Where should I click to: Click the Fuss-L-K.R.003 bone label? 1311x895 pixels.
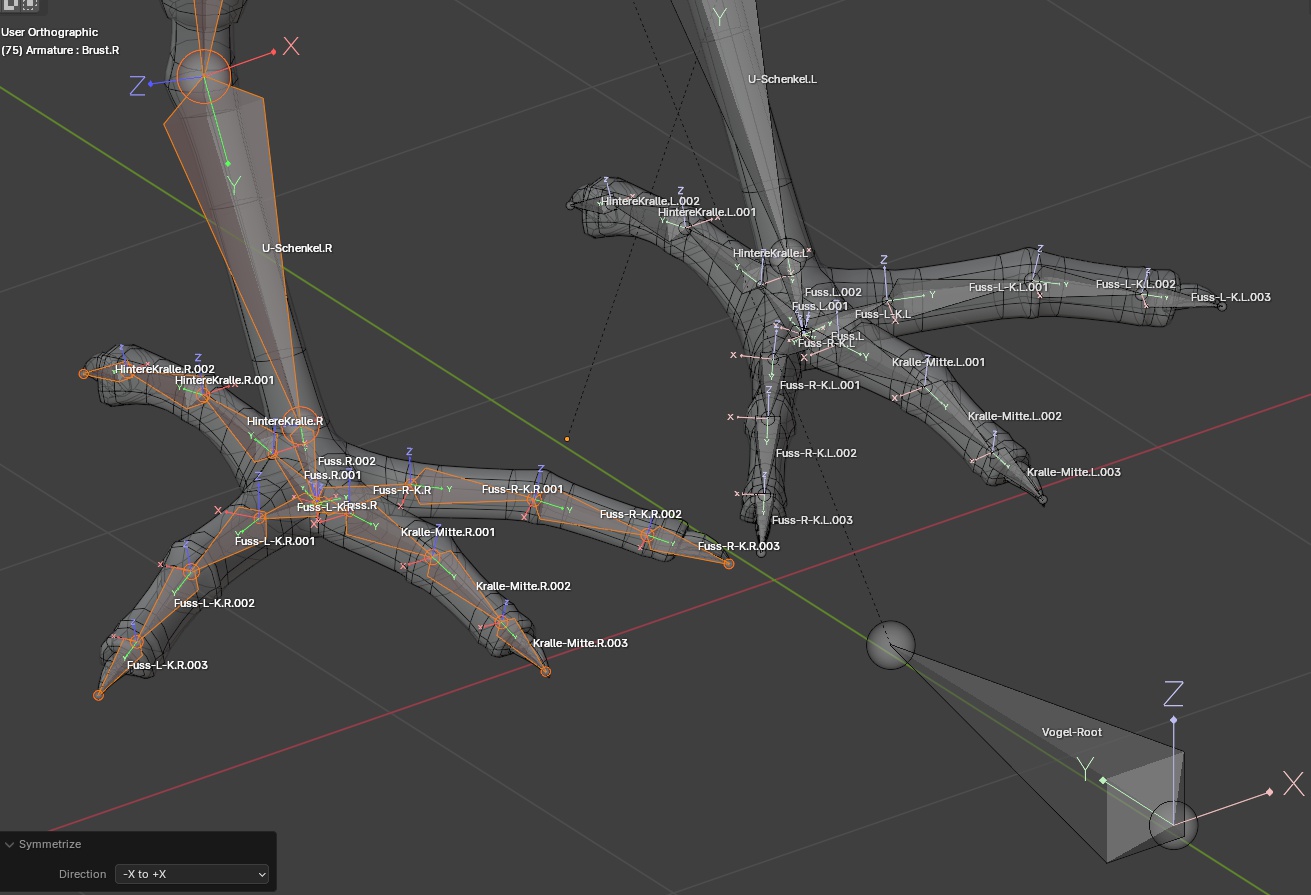pos(167,665)
